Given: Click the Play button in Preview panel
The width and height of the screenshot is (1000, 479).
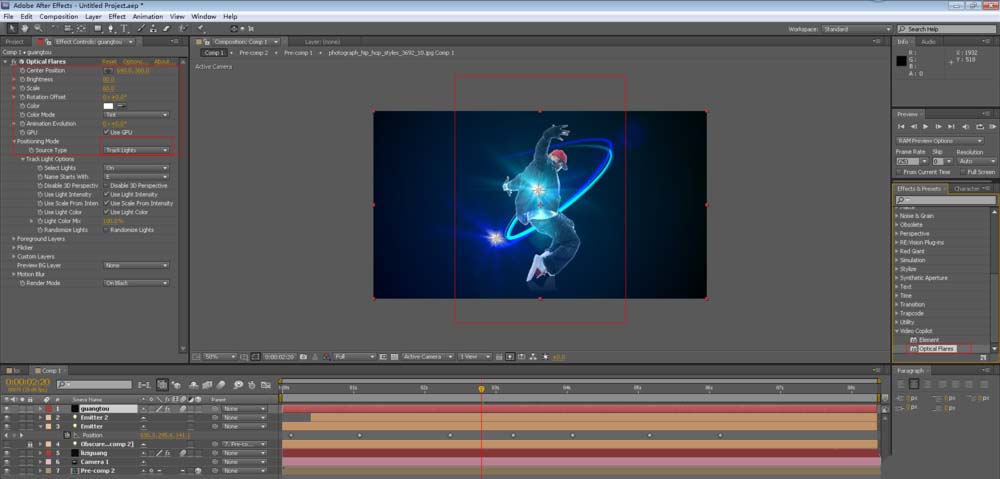Looking at the screenshot, I should click(x=926, y=127).
